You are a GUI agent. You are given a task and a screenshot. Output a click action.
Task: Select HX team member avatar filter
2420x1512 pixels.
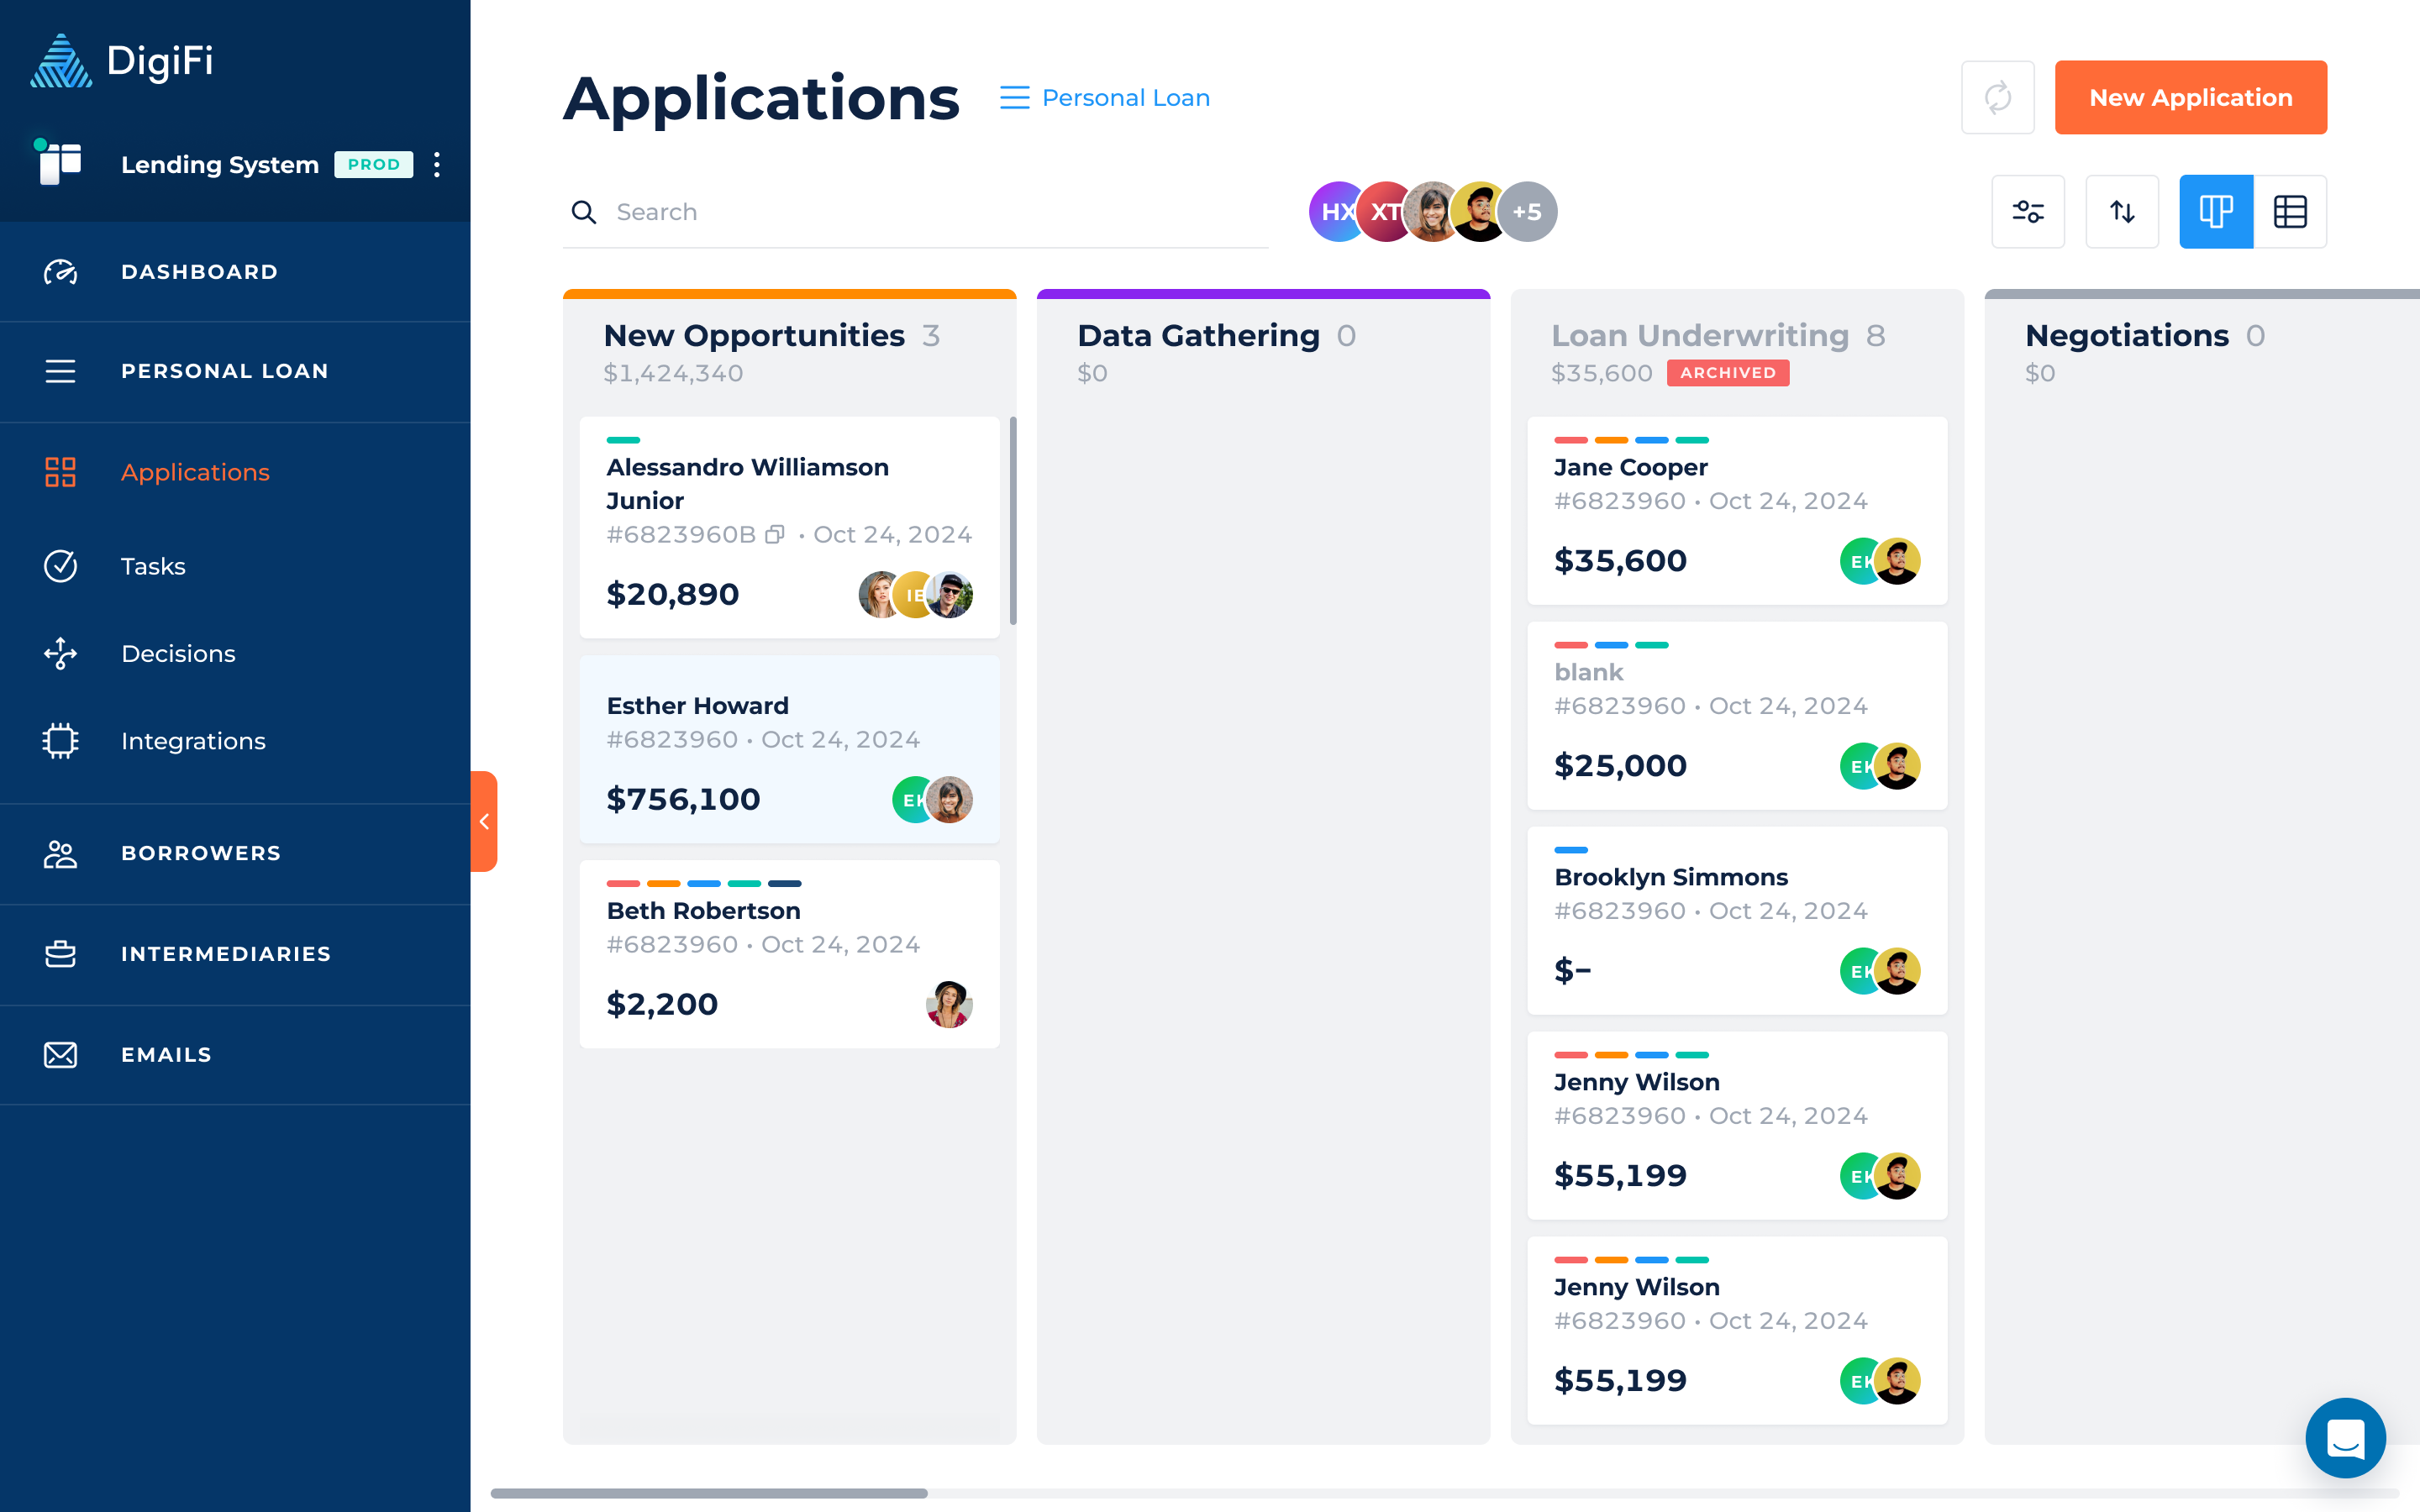click(x=1333, y=212)
